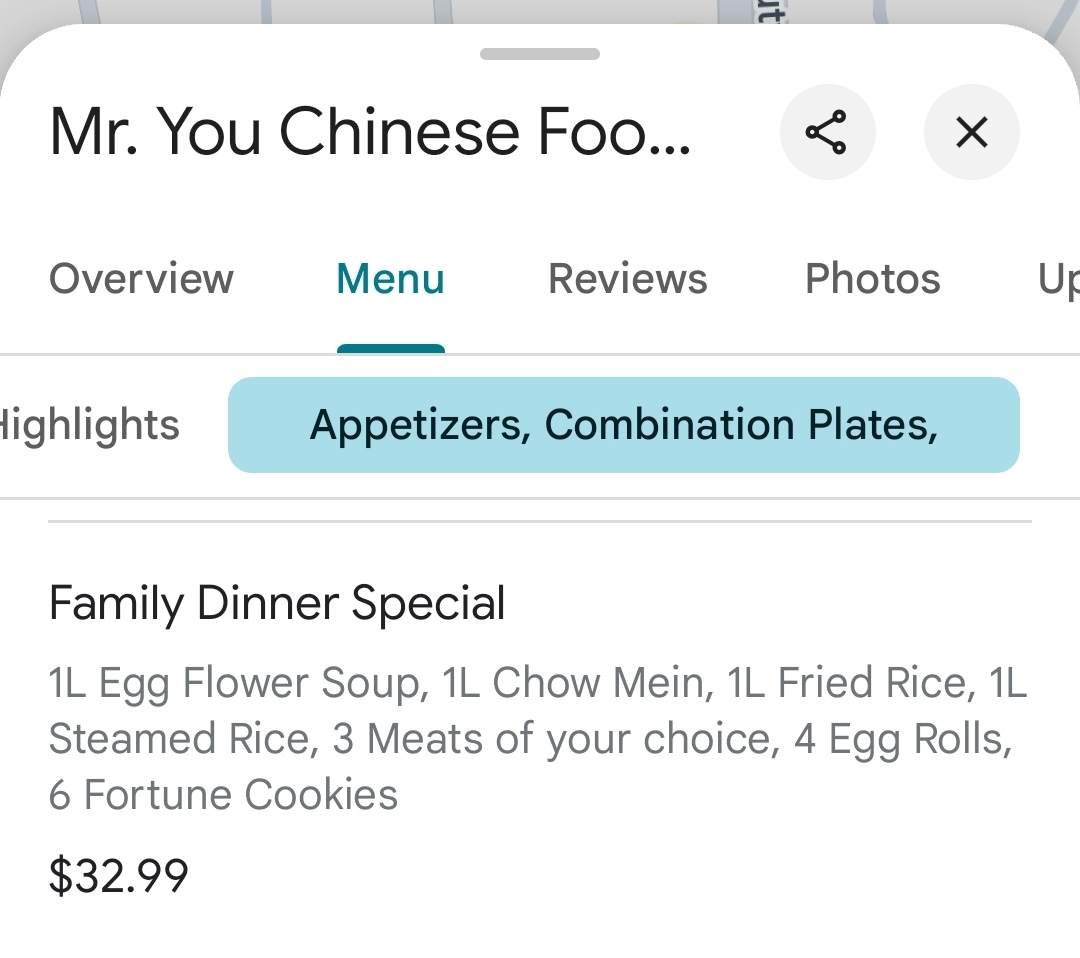Open the Family Dinner Special item
Screen dimensions: 1080x958
pos(277,603)
